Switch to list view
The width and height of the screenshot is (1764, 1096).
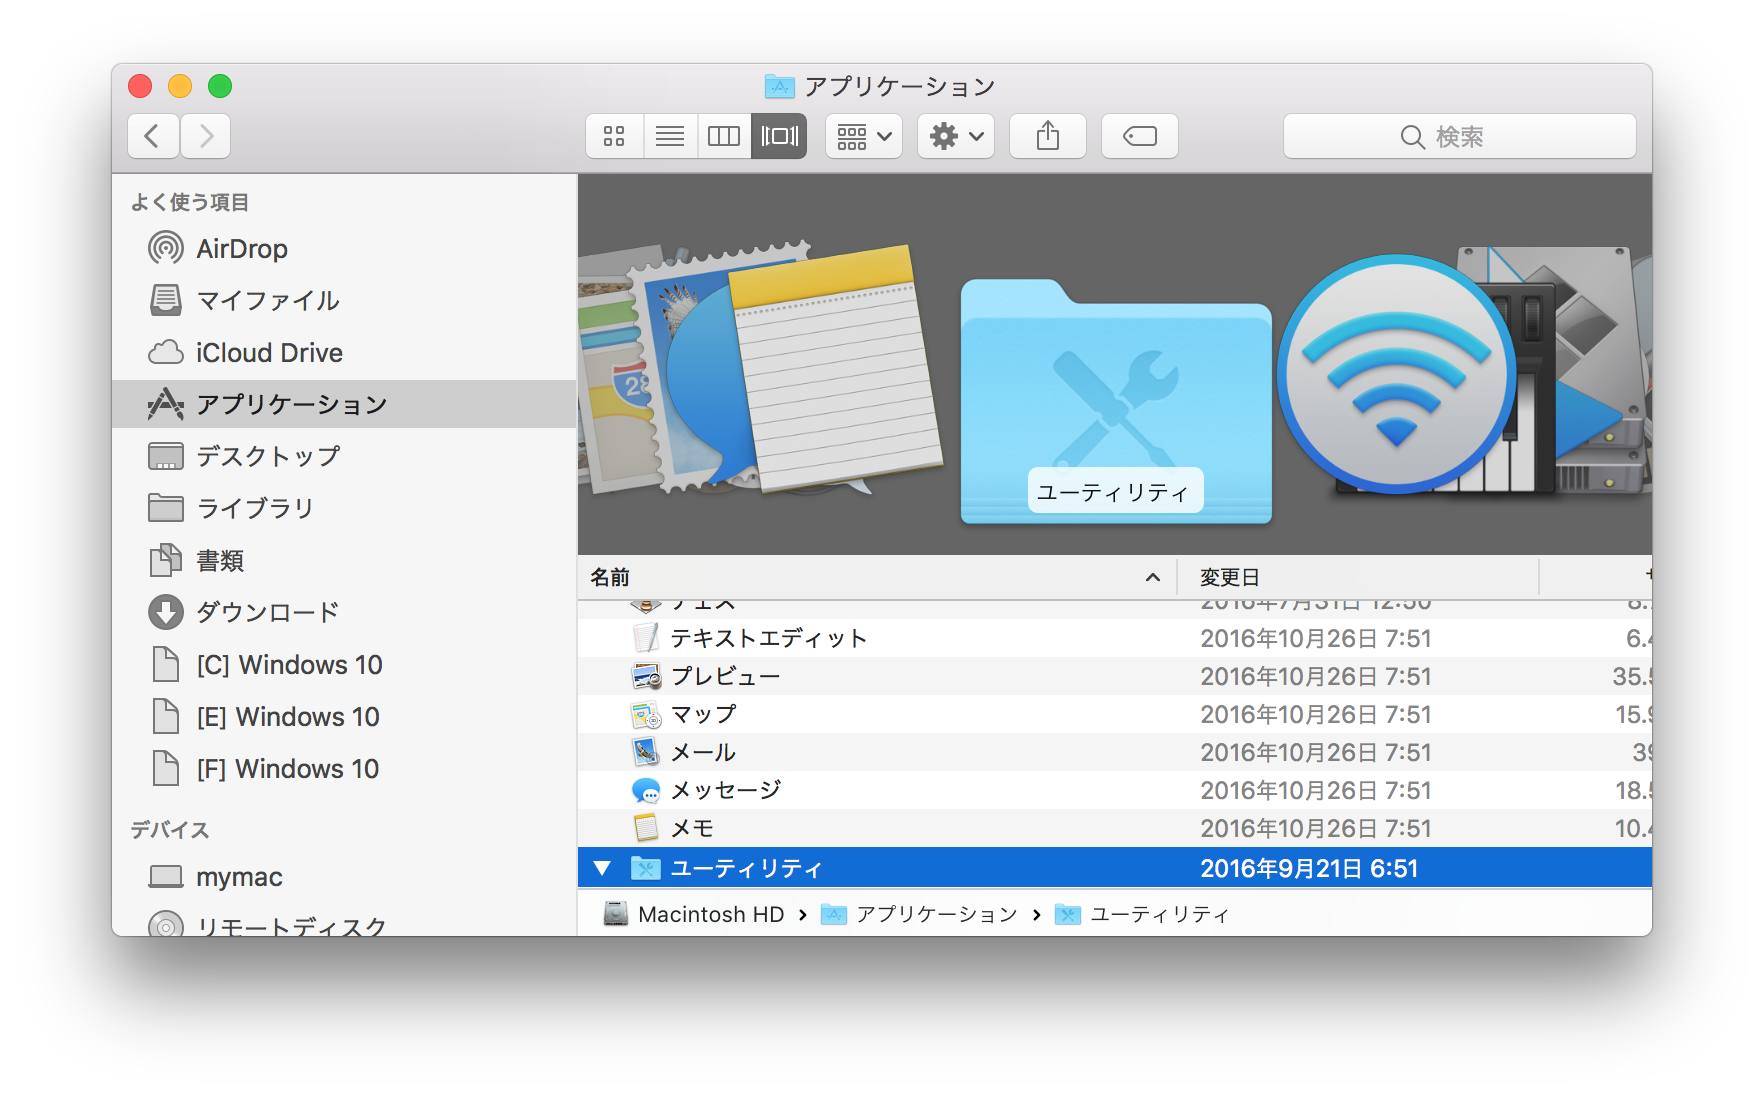tap(669, 136)
